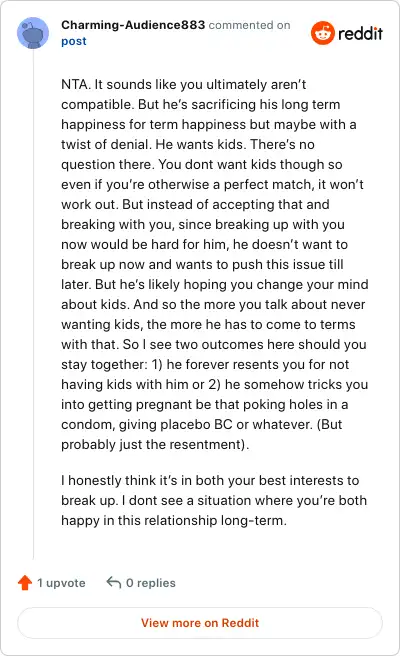Click the line beginning "stay together: 1)"
The width and height of the screenshot is (400, 656).
pyautogui.click(x=205, y=364)
